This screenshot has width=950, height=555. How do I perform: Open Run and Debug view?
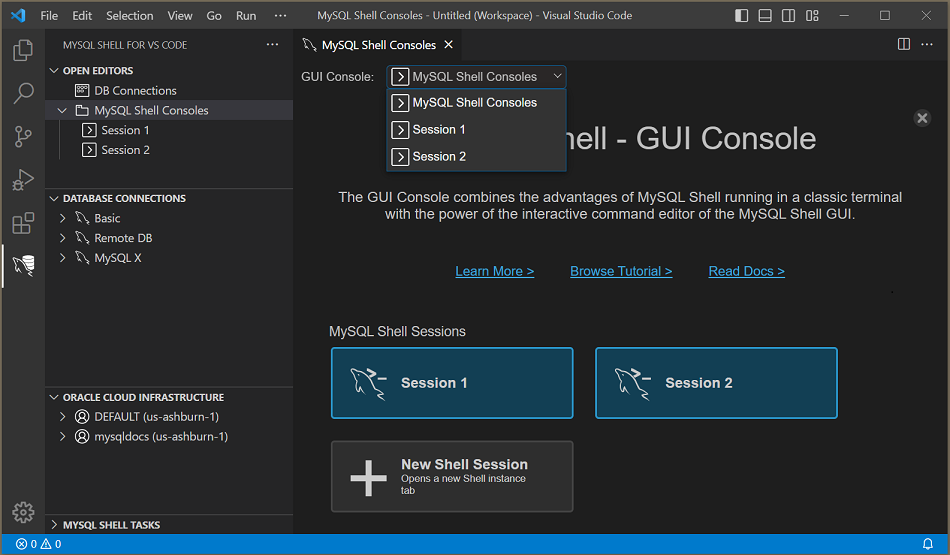point(22,180)
